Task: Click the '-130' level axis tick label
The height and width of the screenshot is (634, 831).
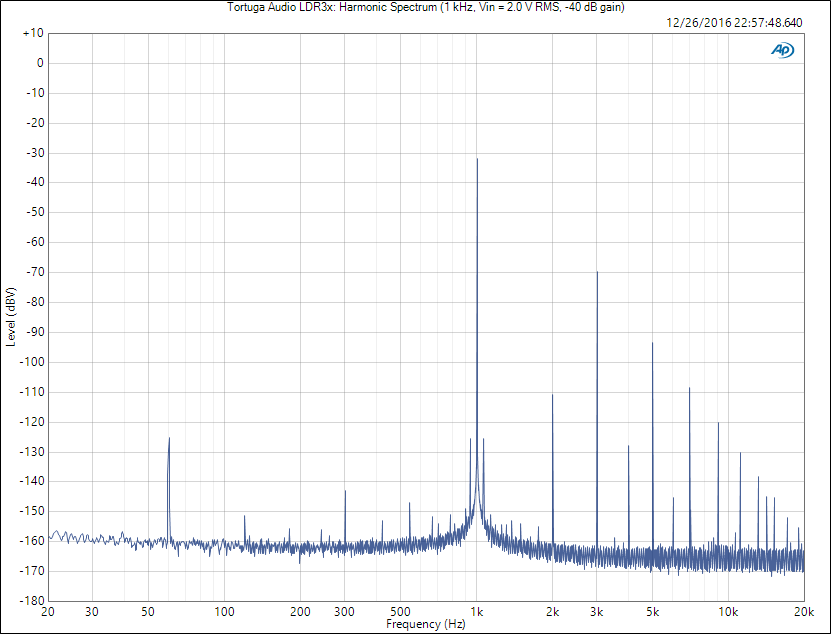Action: [32, 452]
